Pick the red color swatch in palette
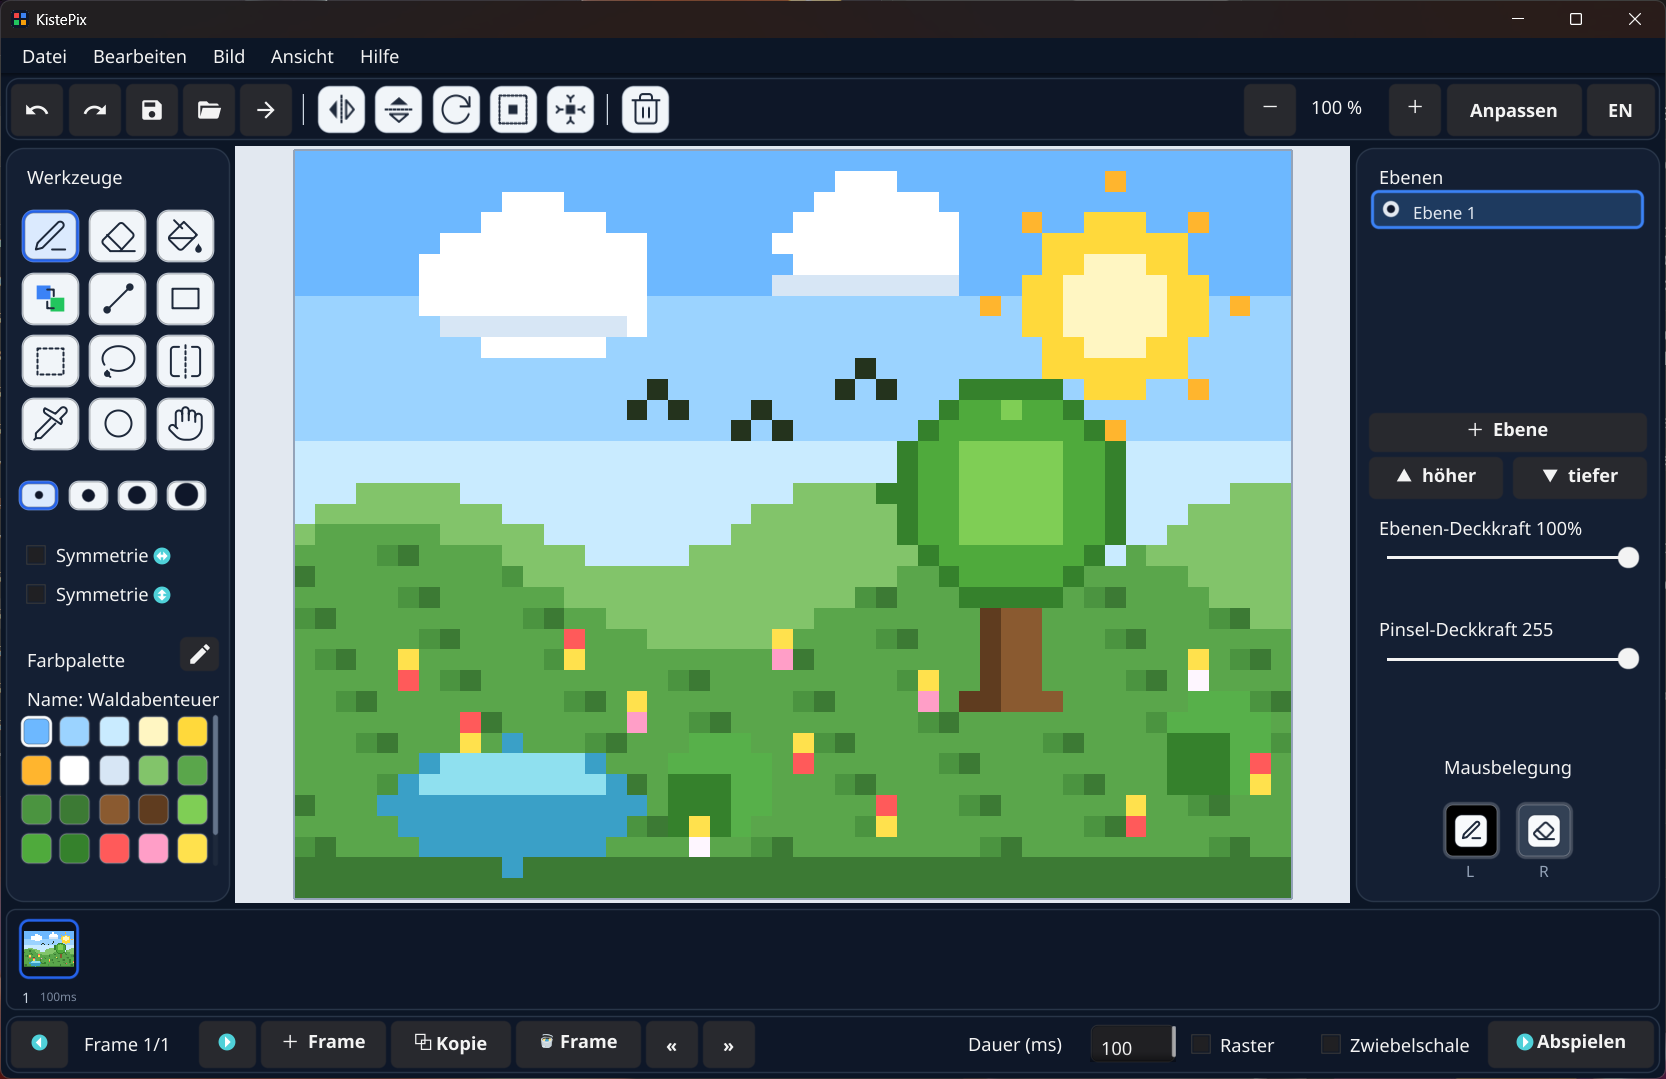 point(114,848)
